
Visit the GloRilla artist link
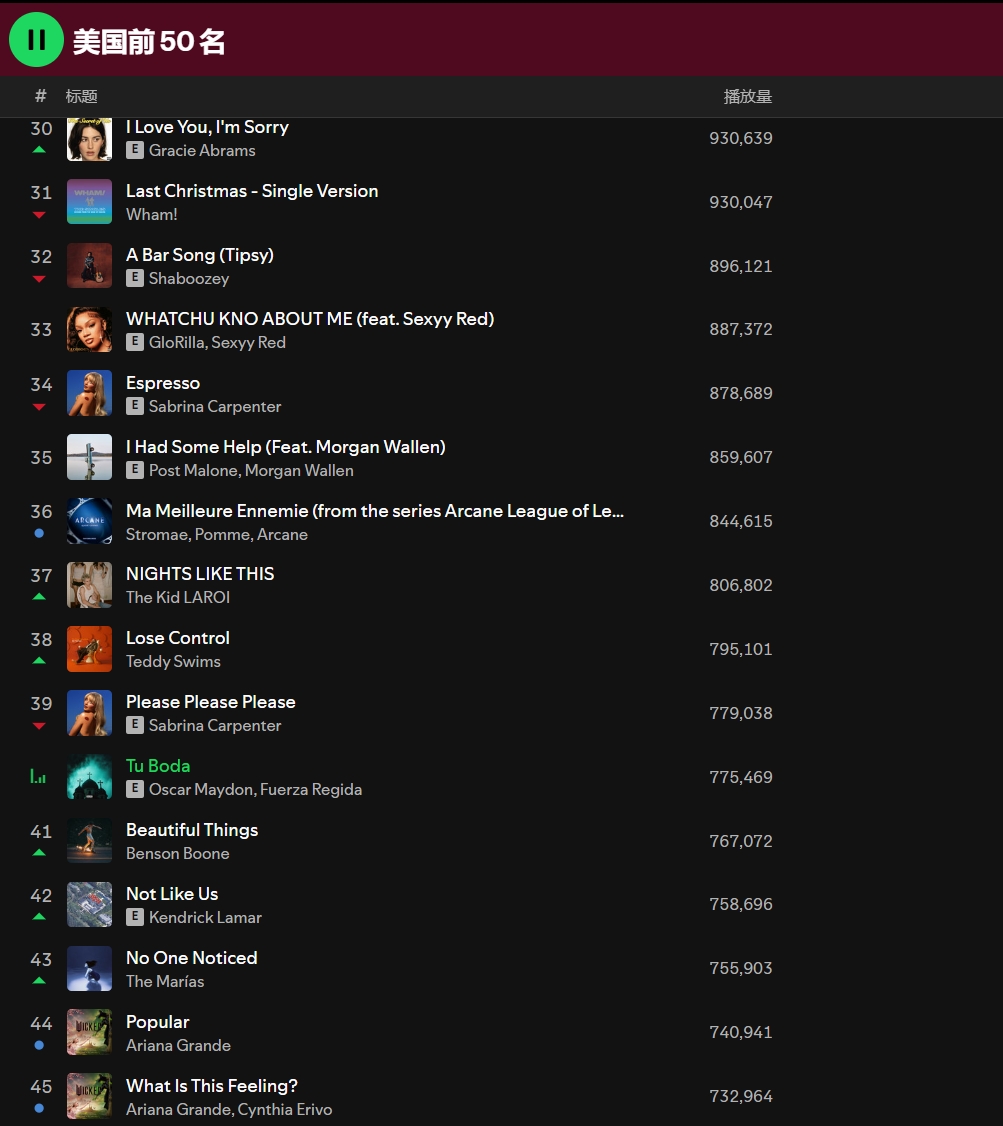(x=177, y=342)
